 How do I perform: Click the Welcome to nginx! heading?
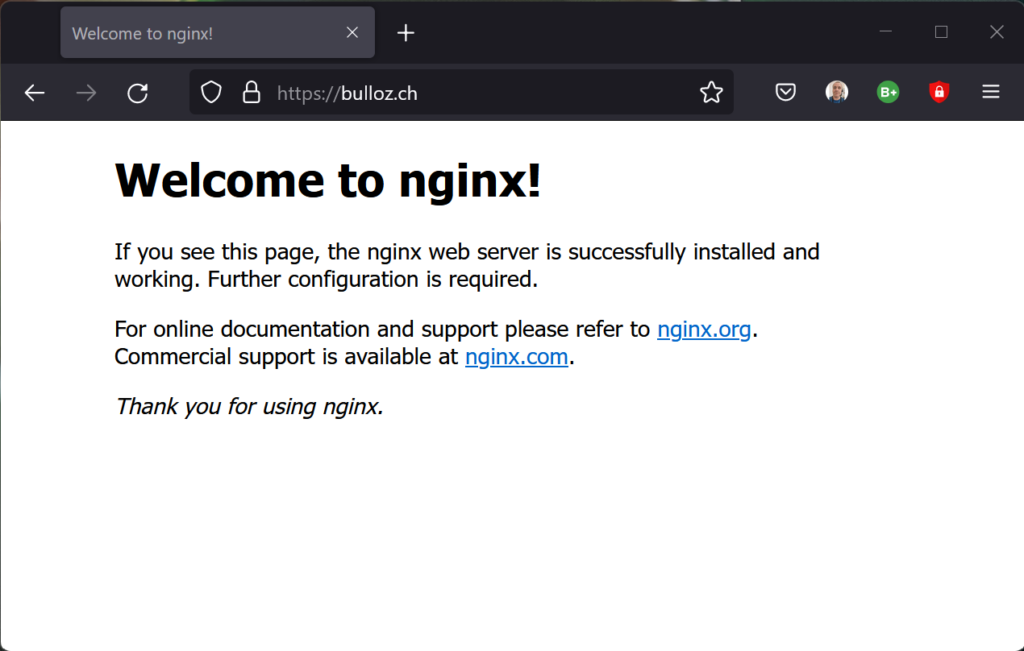328,180
